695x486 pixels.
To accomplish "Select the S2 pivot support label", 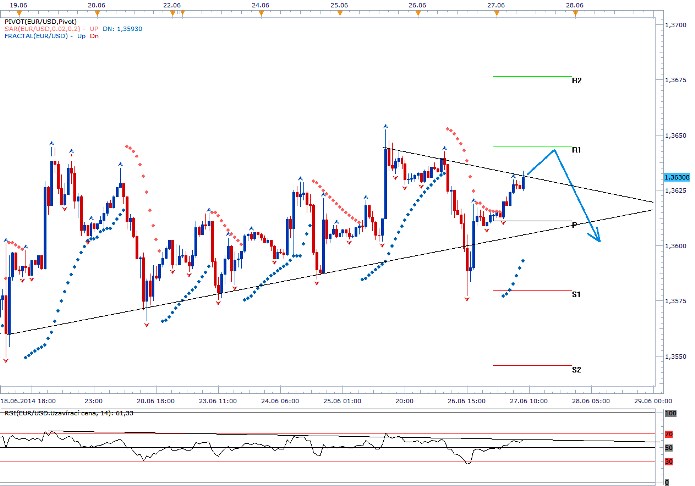I will pos(576,369).
